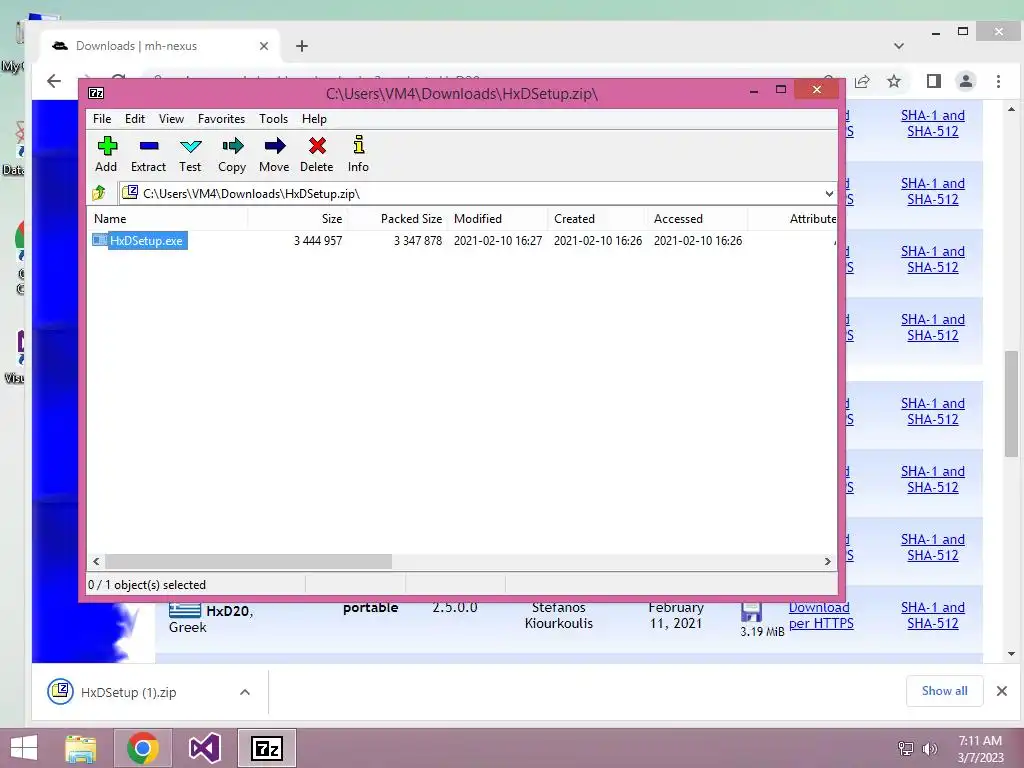Expand the address path dropdown
This screenshot has width=1024, height=768.
click(829, 193)
